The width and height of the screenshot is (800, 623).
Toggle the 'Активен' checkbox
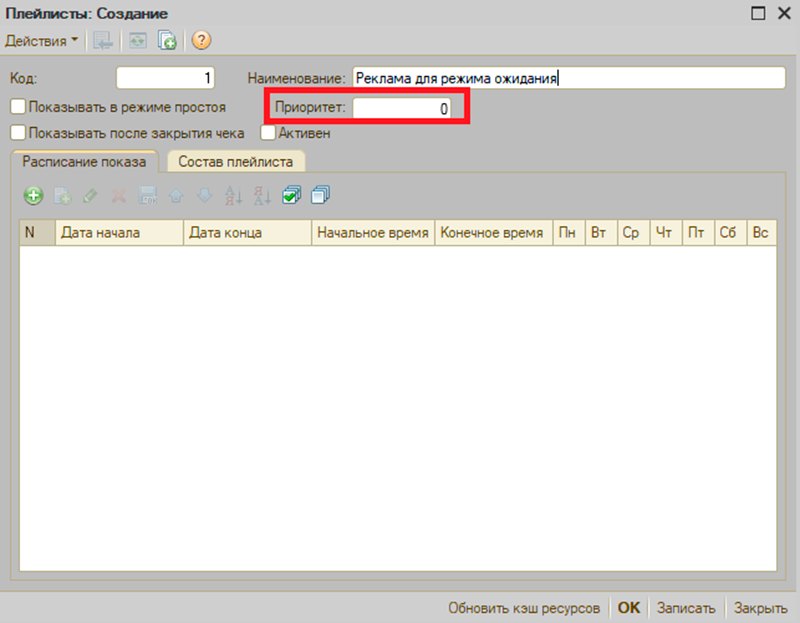point(268,133)
